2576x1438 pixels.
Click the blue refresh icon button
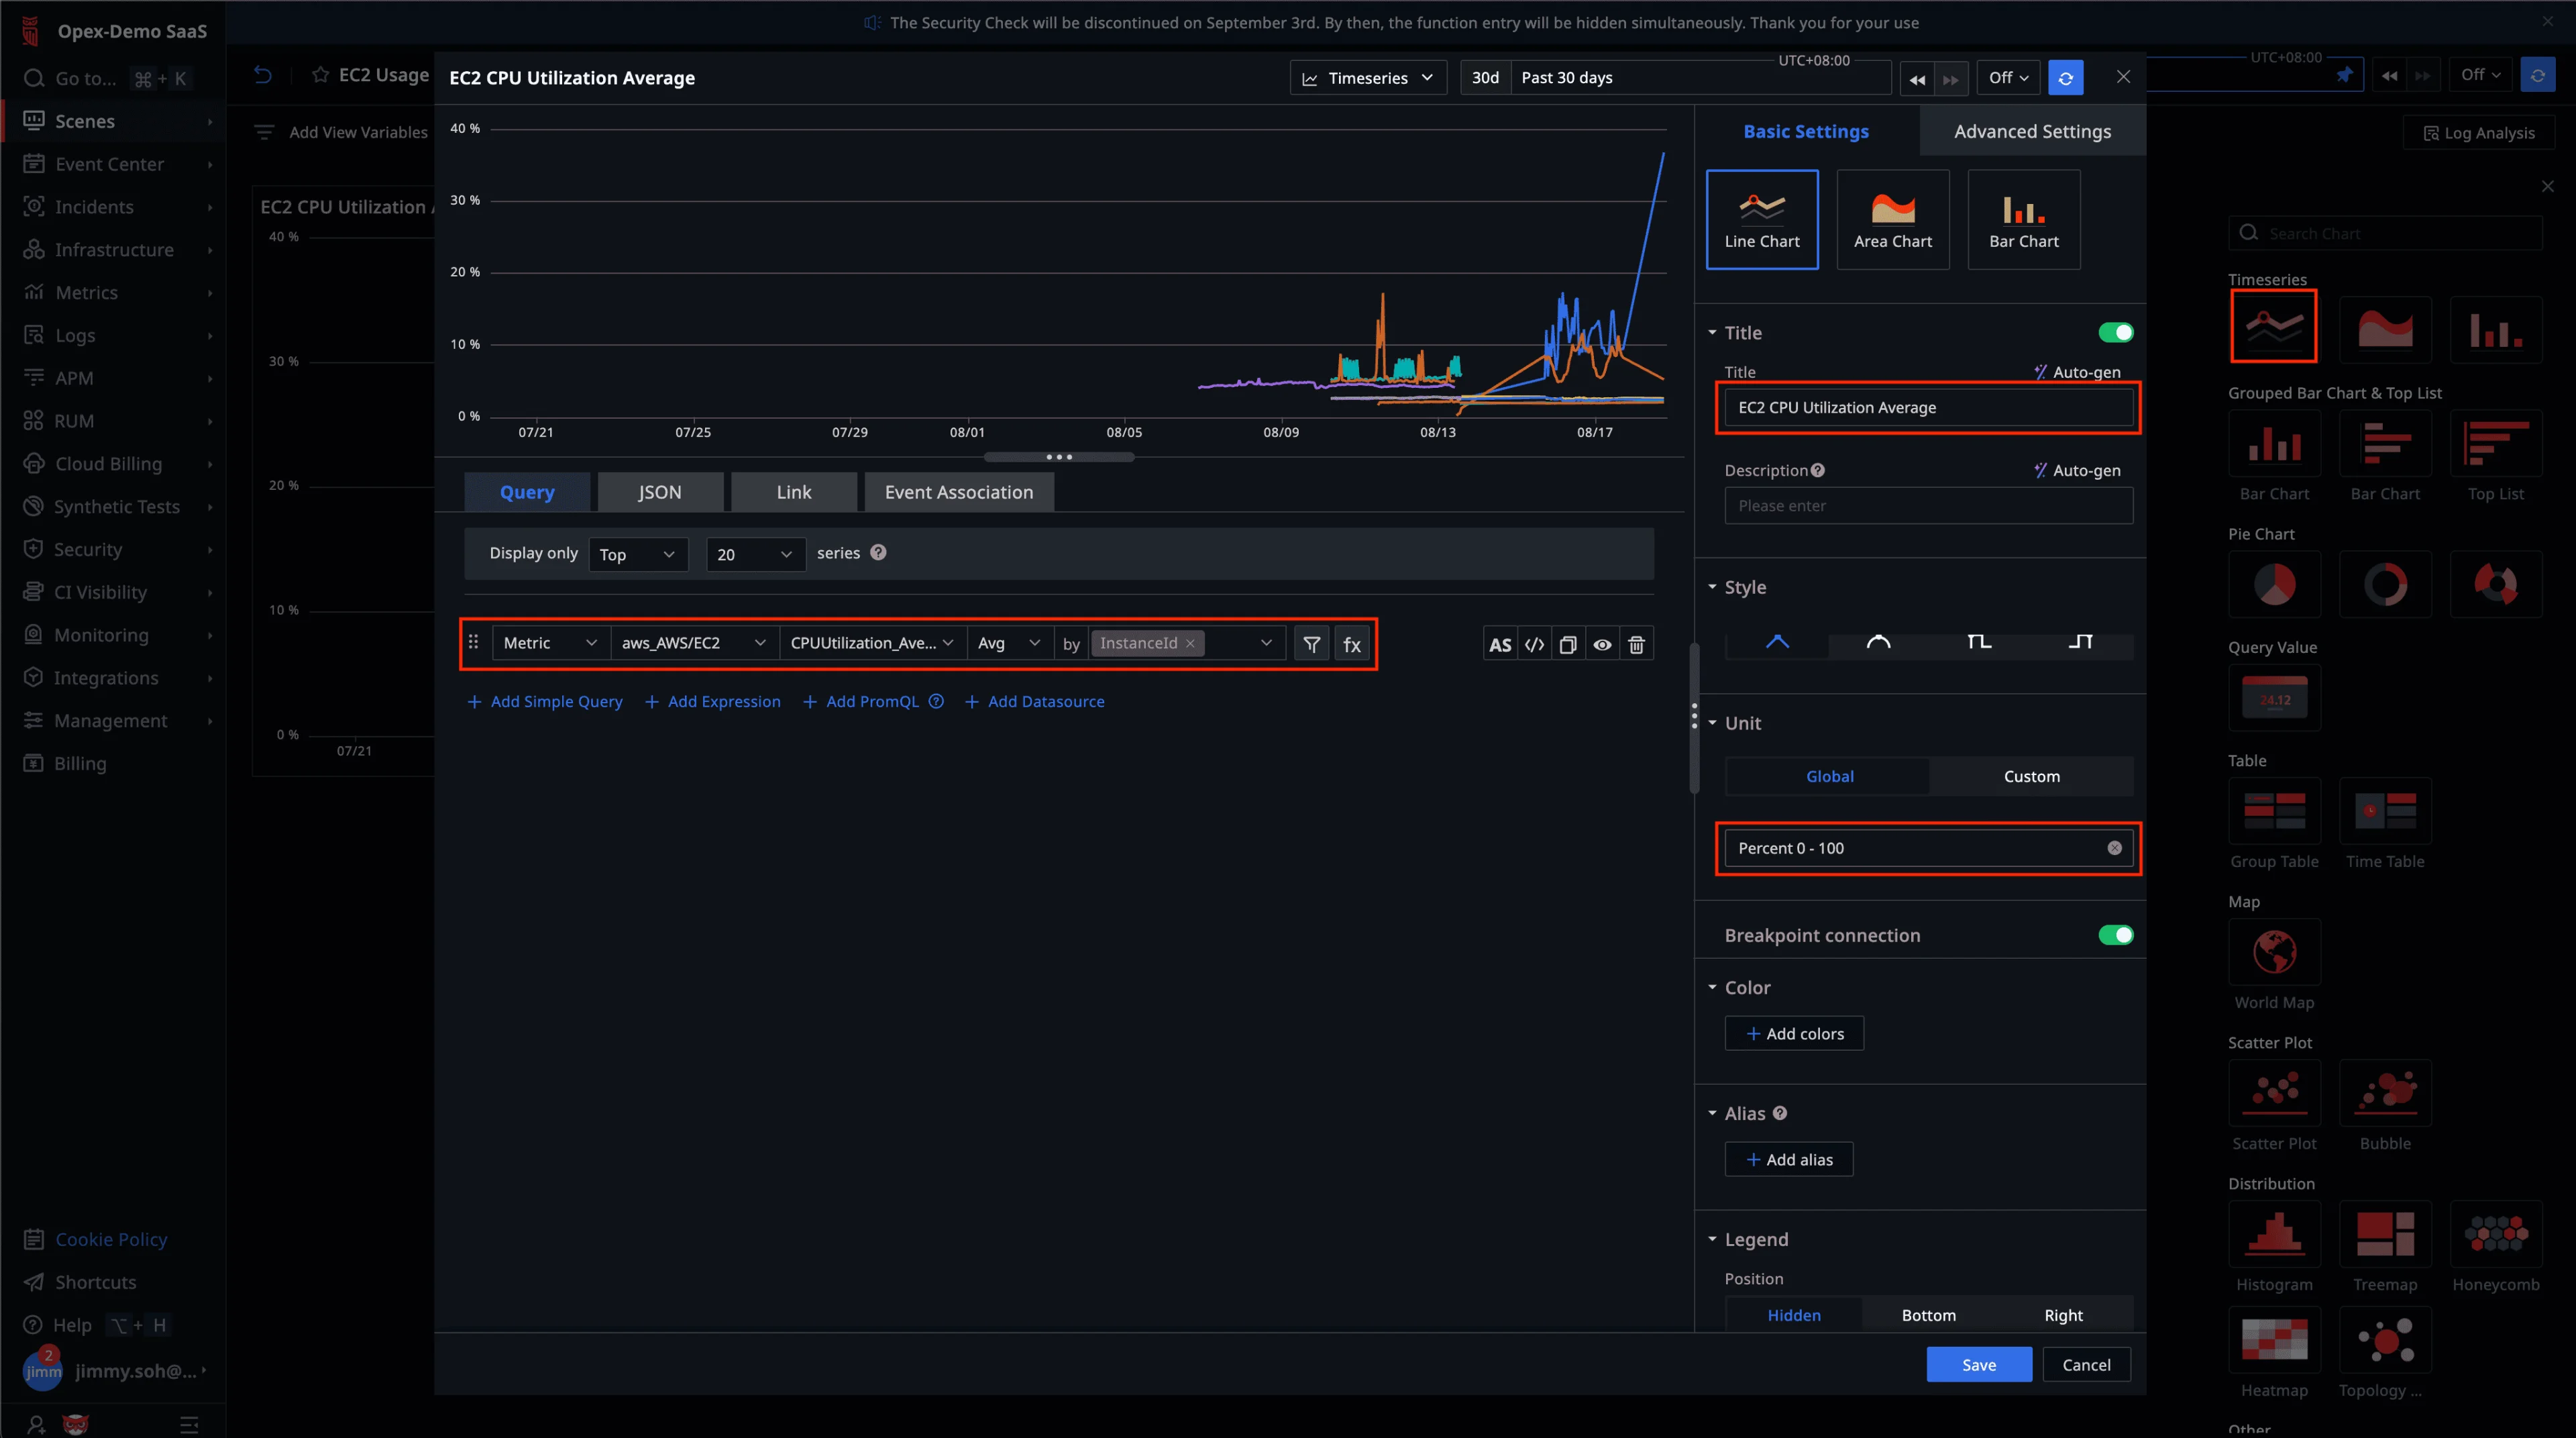coord(2065,78)
